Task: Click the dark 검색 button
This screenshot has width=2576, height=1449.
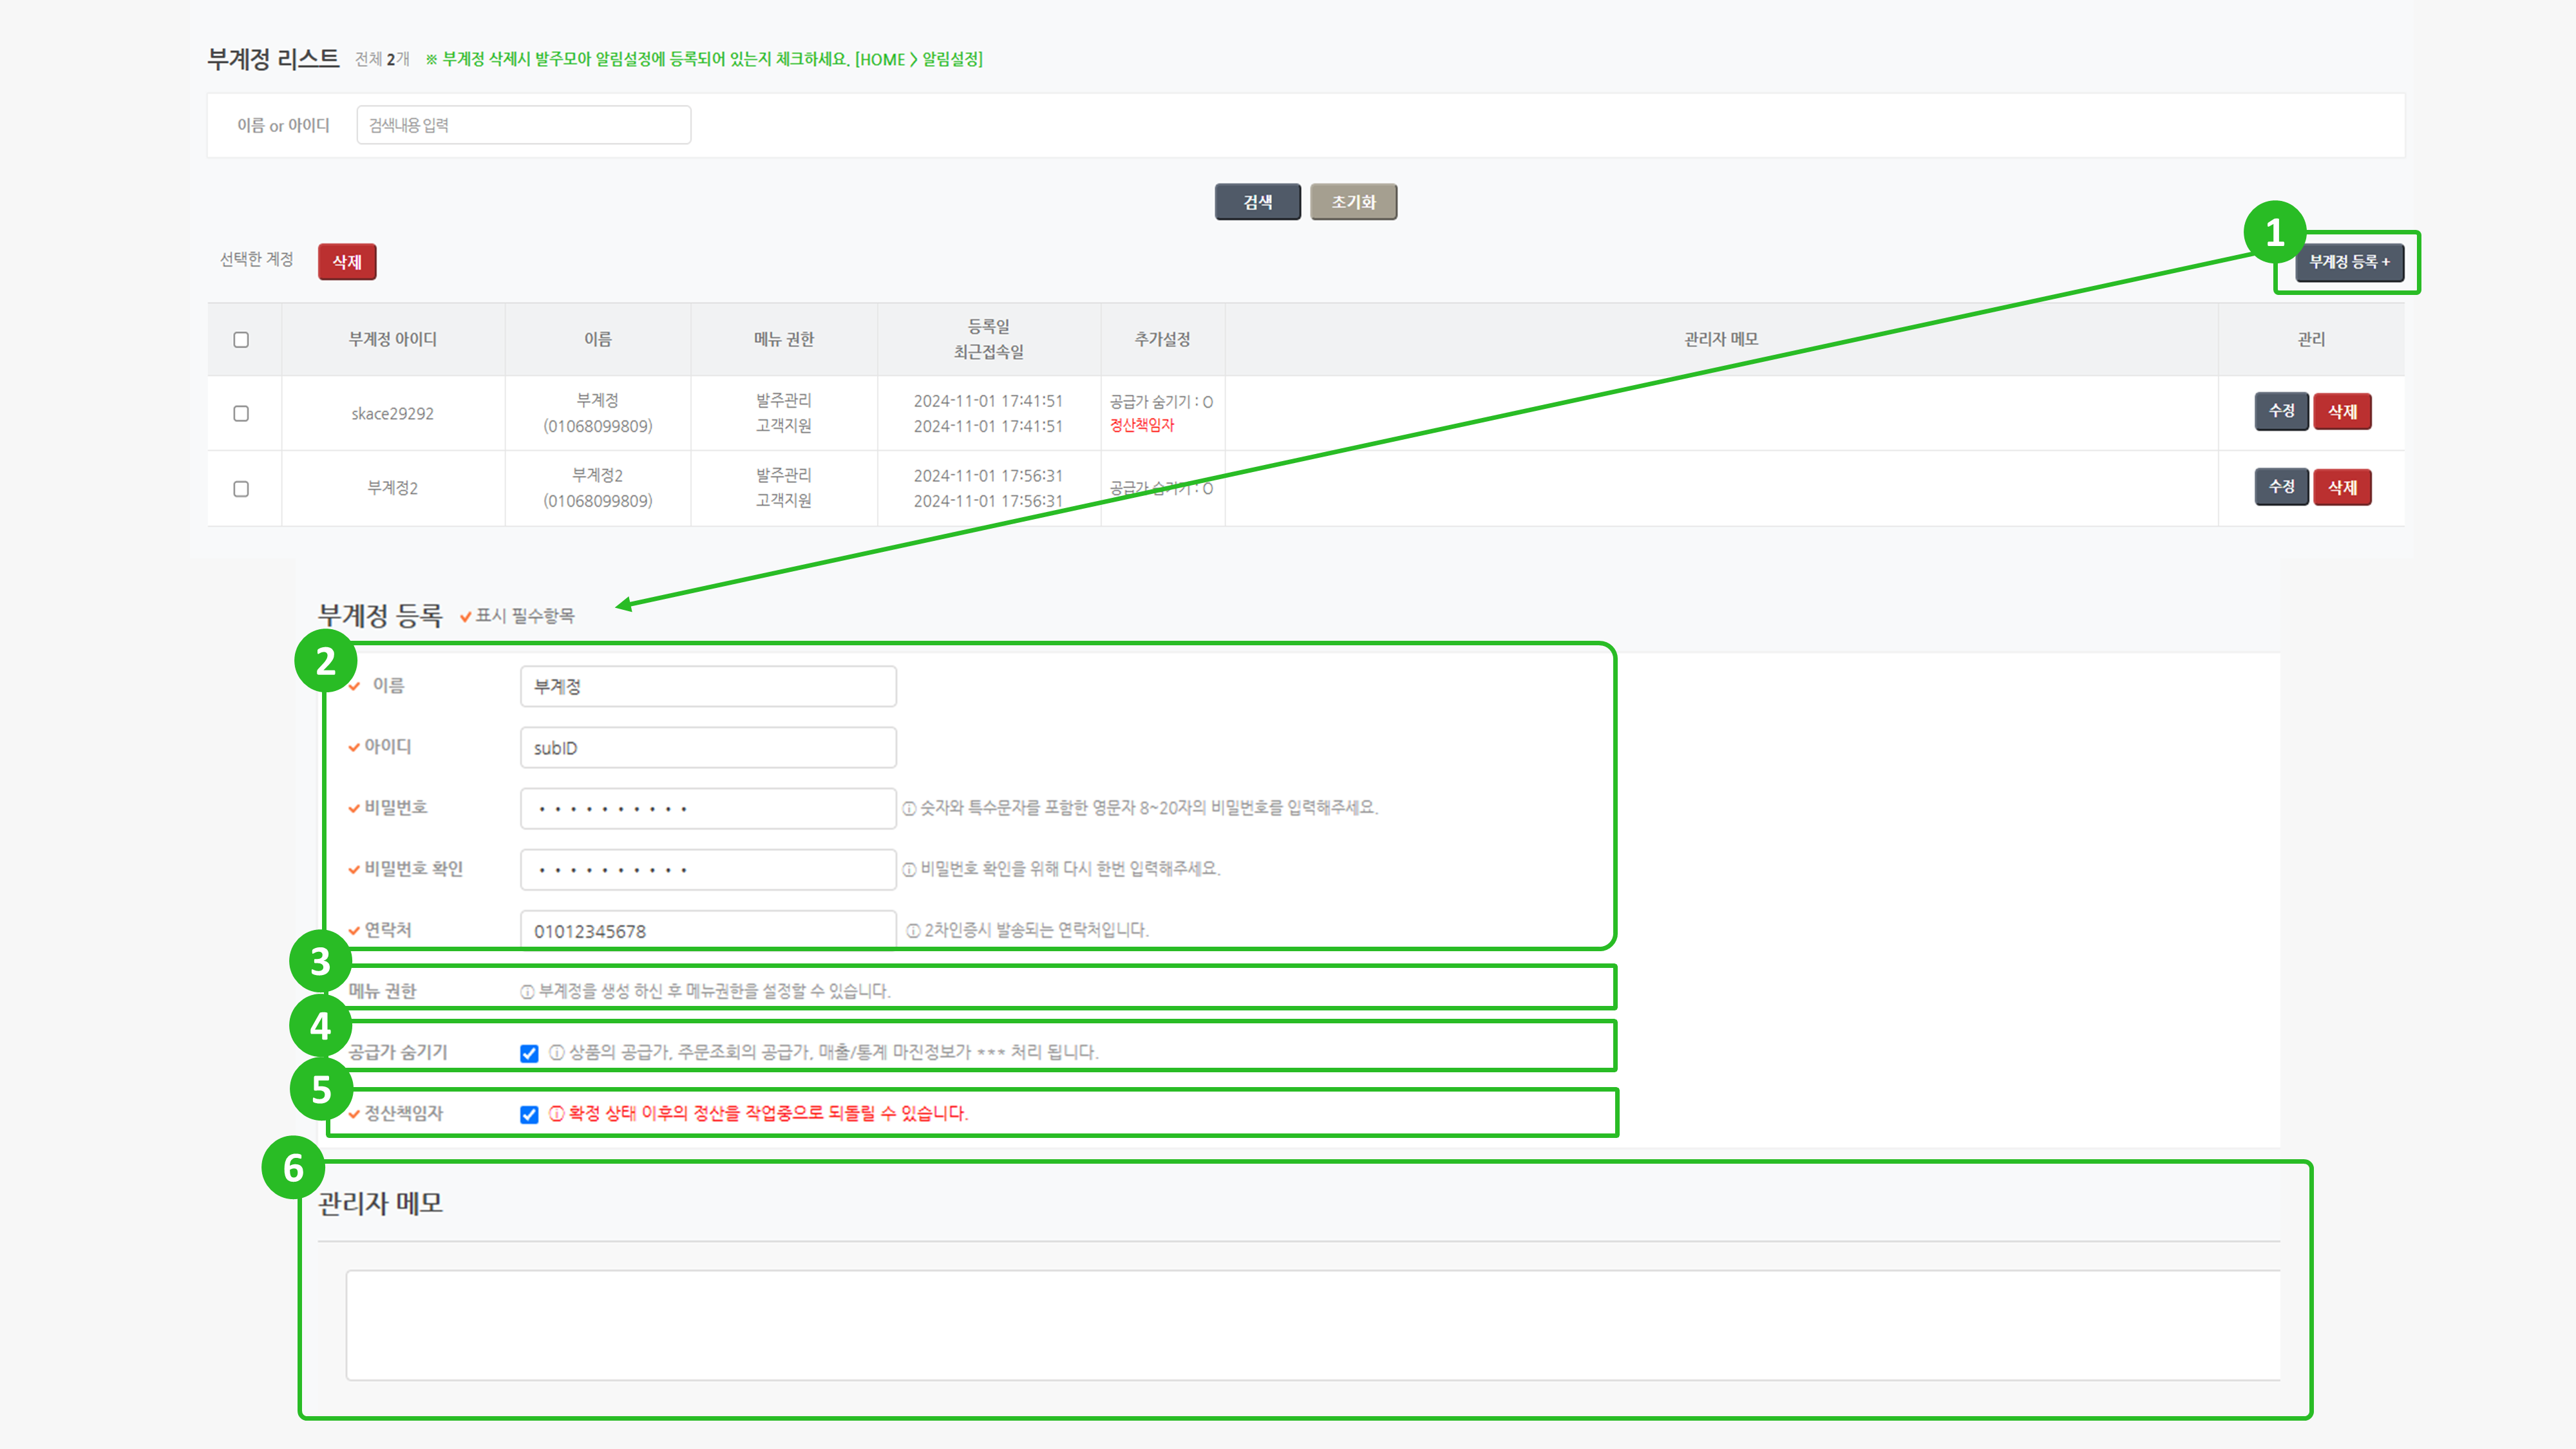Action: point(1257,202)
